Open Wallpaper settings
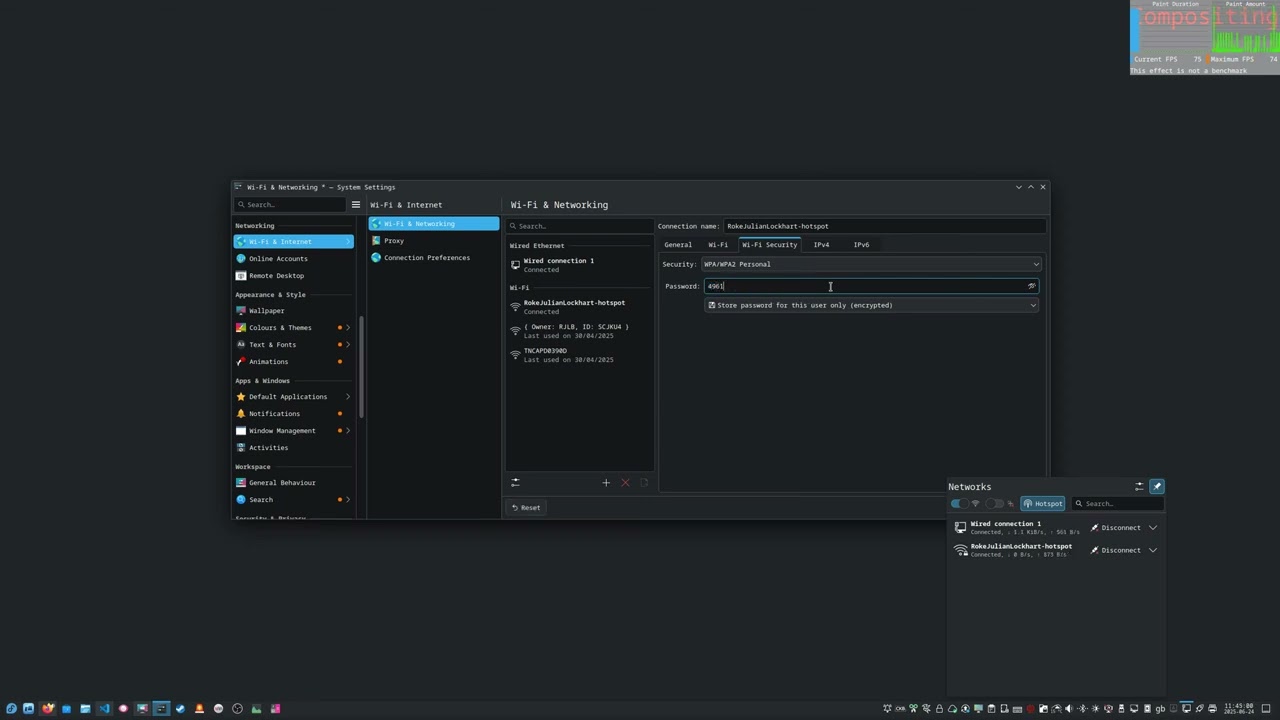Screen dimensions: 1280x720 pyautogui.click(x=293, y=311)
